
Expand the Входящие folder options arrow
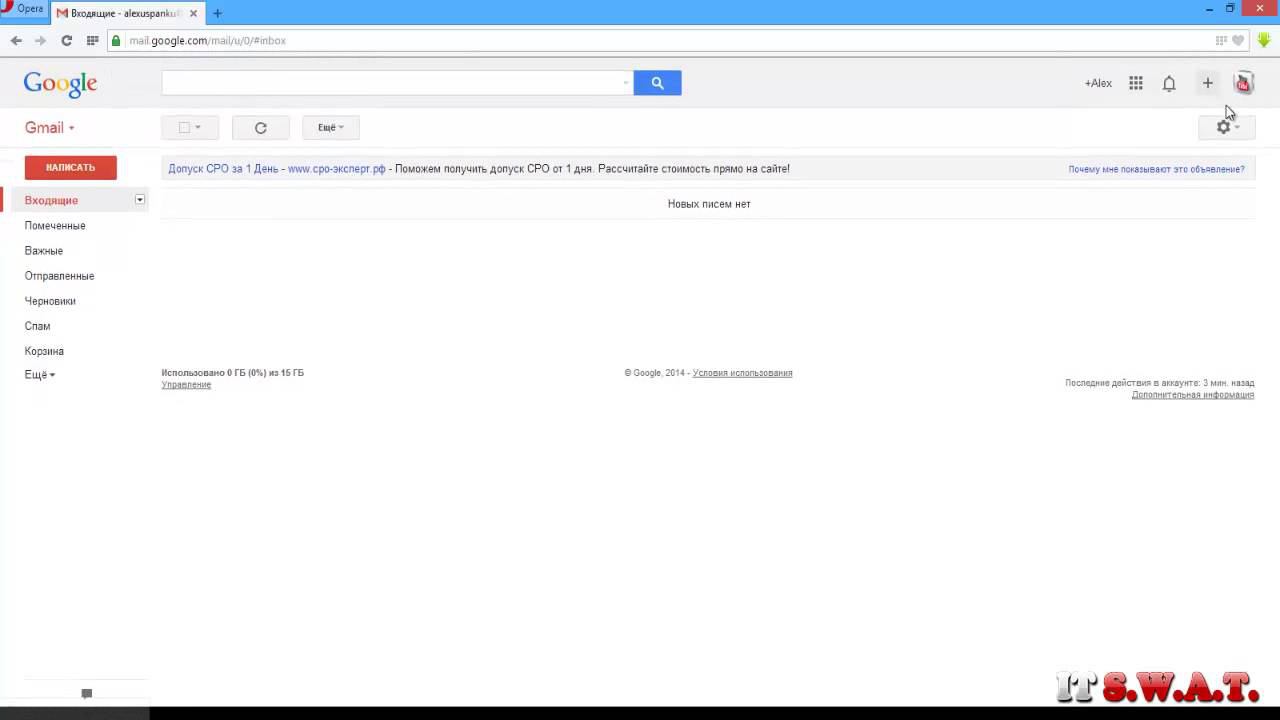(x=140, y=200)
